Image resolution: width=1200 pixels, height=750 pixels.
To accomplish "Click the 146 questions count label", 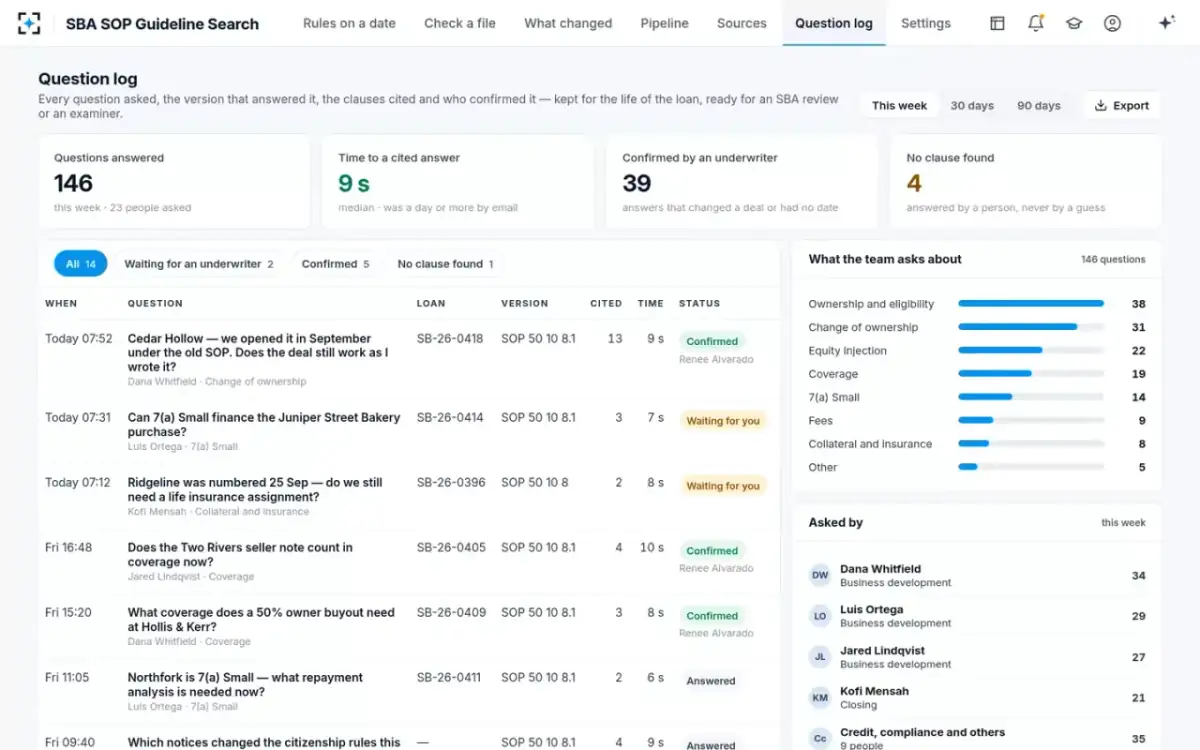I will pyautogui.click(x=1113, y=259).
